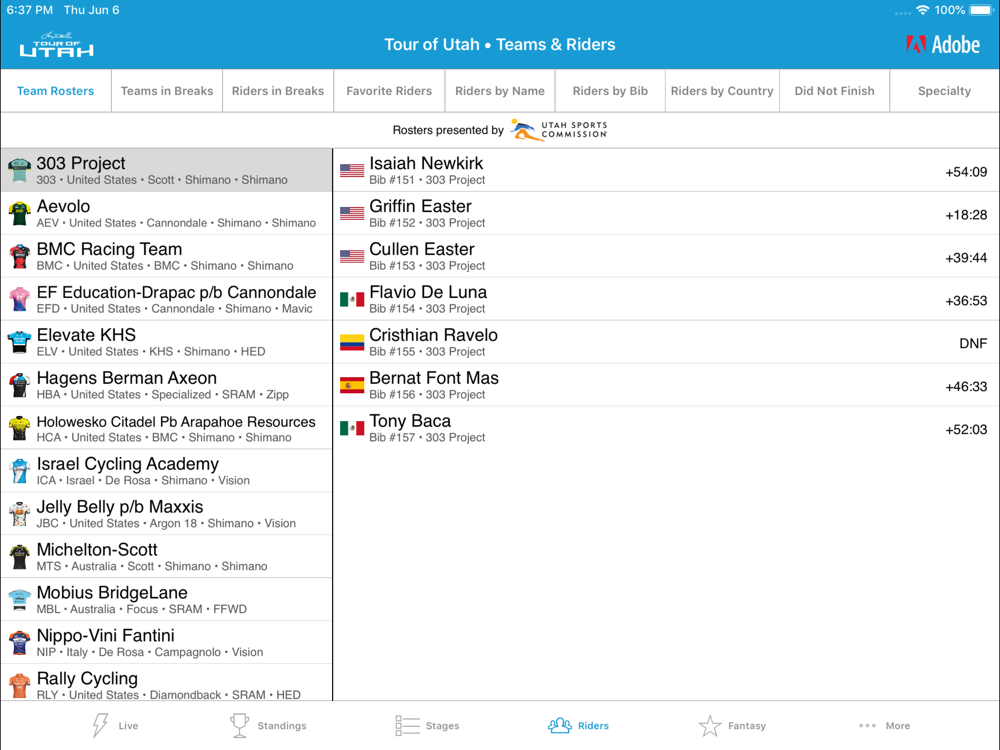Open rider name Tony Baca
1000x750 pixels.
coord(410,421)
